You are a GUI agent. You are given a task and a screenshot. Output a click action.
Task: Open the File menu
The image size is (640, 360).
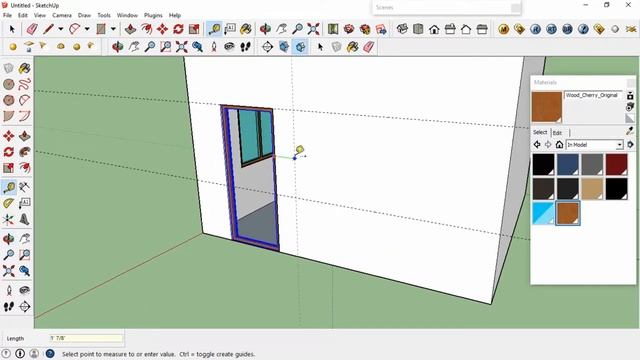(7, 15)
